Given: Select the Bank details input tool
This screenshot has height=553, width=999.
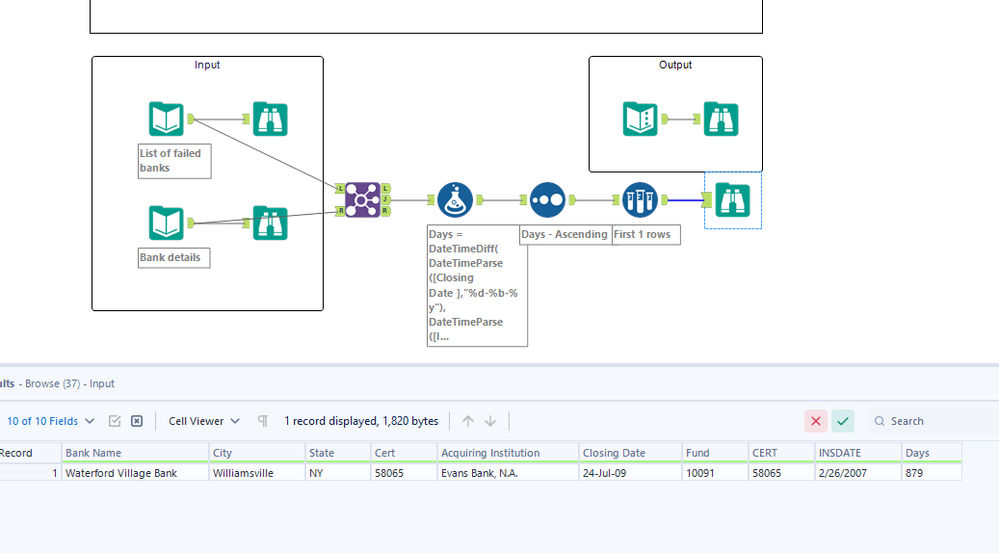Looking at the screenshot, I should click(166, 223).
